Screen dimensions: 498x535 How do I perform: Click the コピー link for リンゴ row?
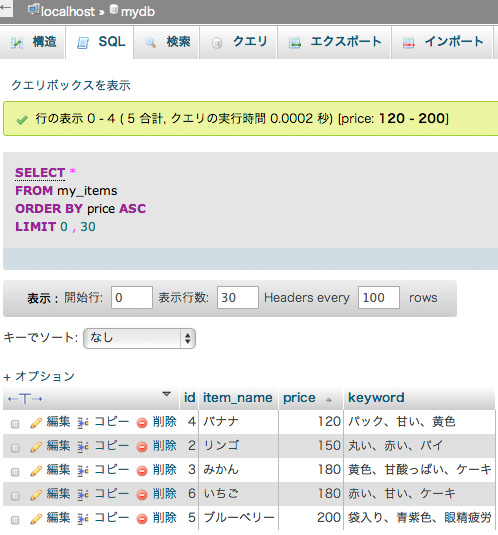coord(112,446)
